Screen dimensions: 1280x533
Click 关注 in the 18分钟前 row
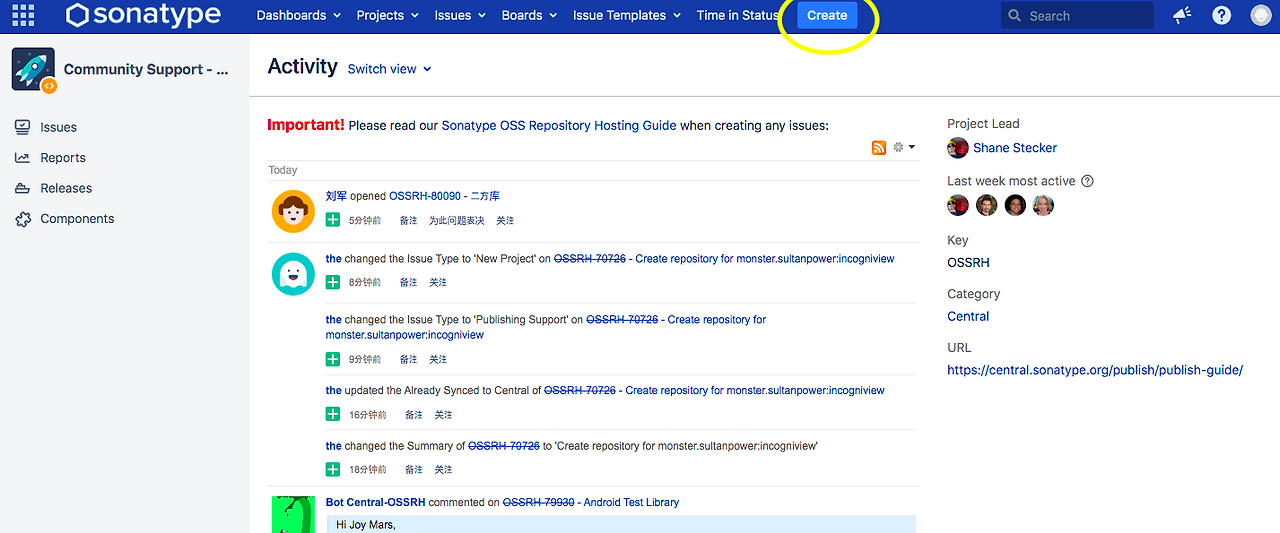click(443, 469)
